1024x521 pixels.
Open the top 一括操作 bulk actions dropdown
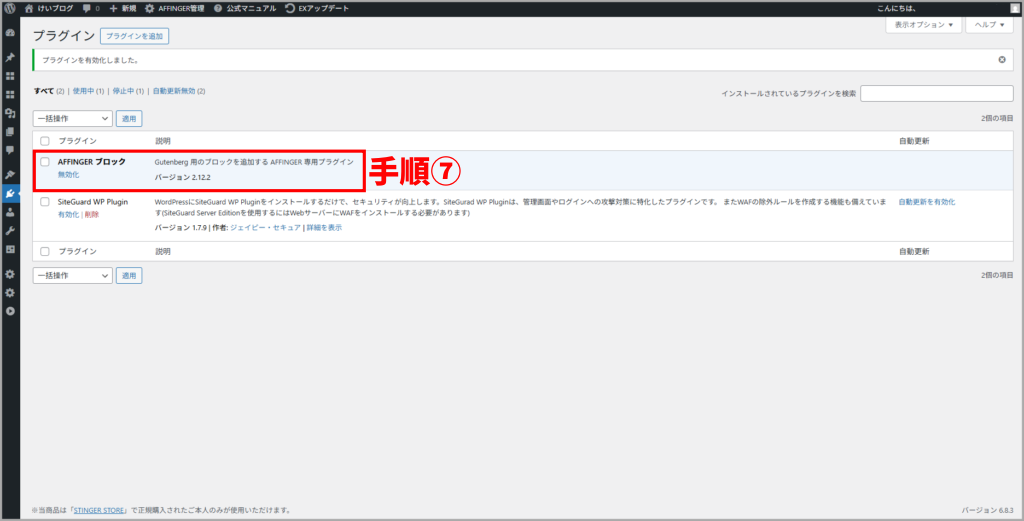[72, 118]
